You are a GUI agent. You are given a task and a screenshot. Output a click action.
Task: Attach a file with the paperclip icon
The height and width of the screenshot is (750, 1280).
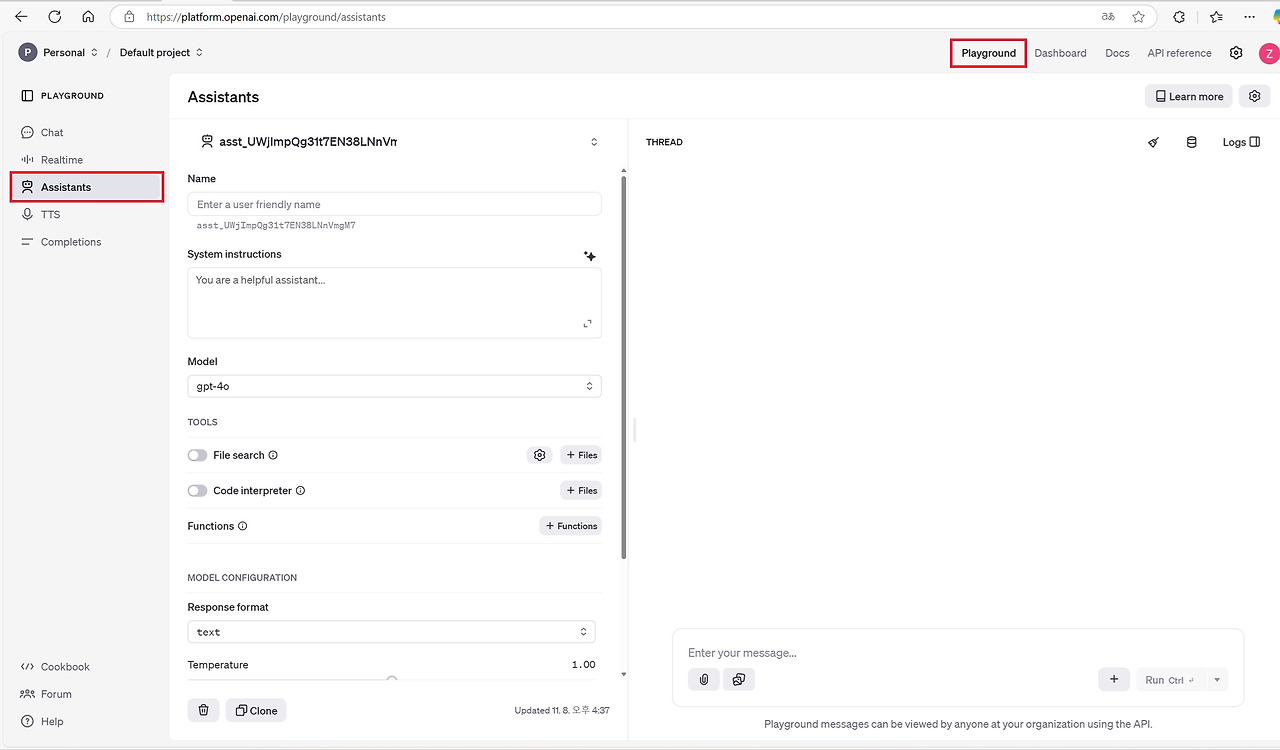[704, 680]
